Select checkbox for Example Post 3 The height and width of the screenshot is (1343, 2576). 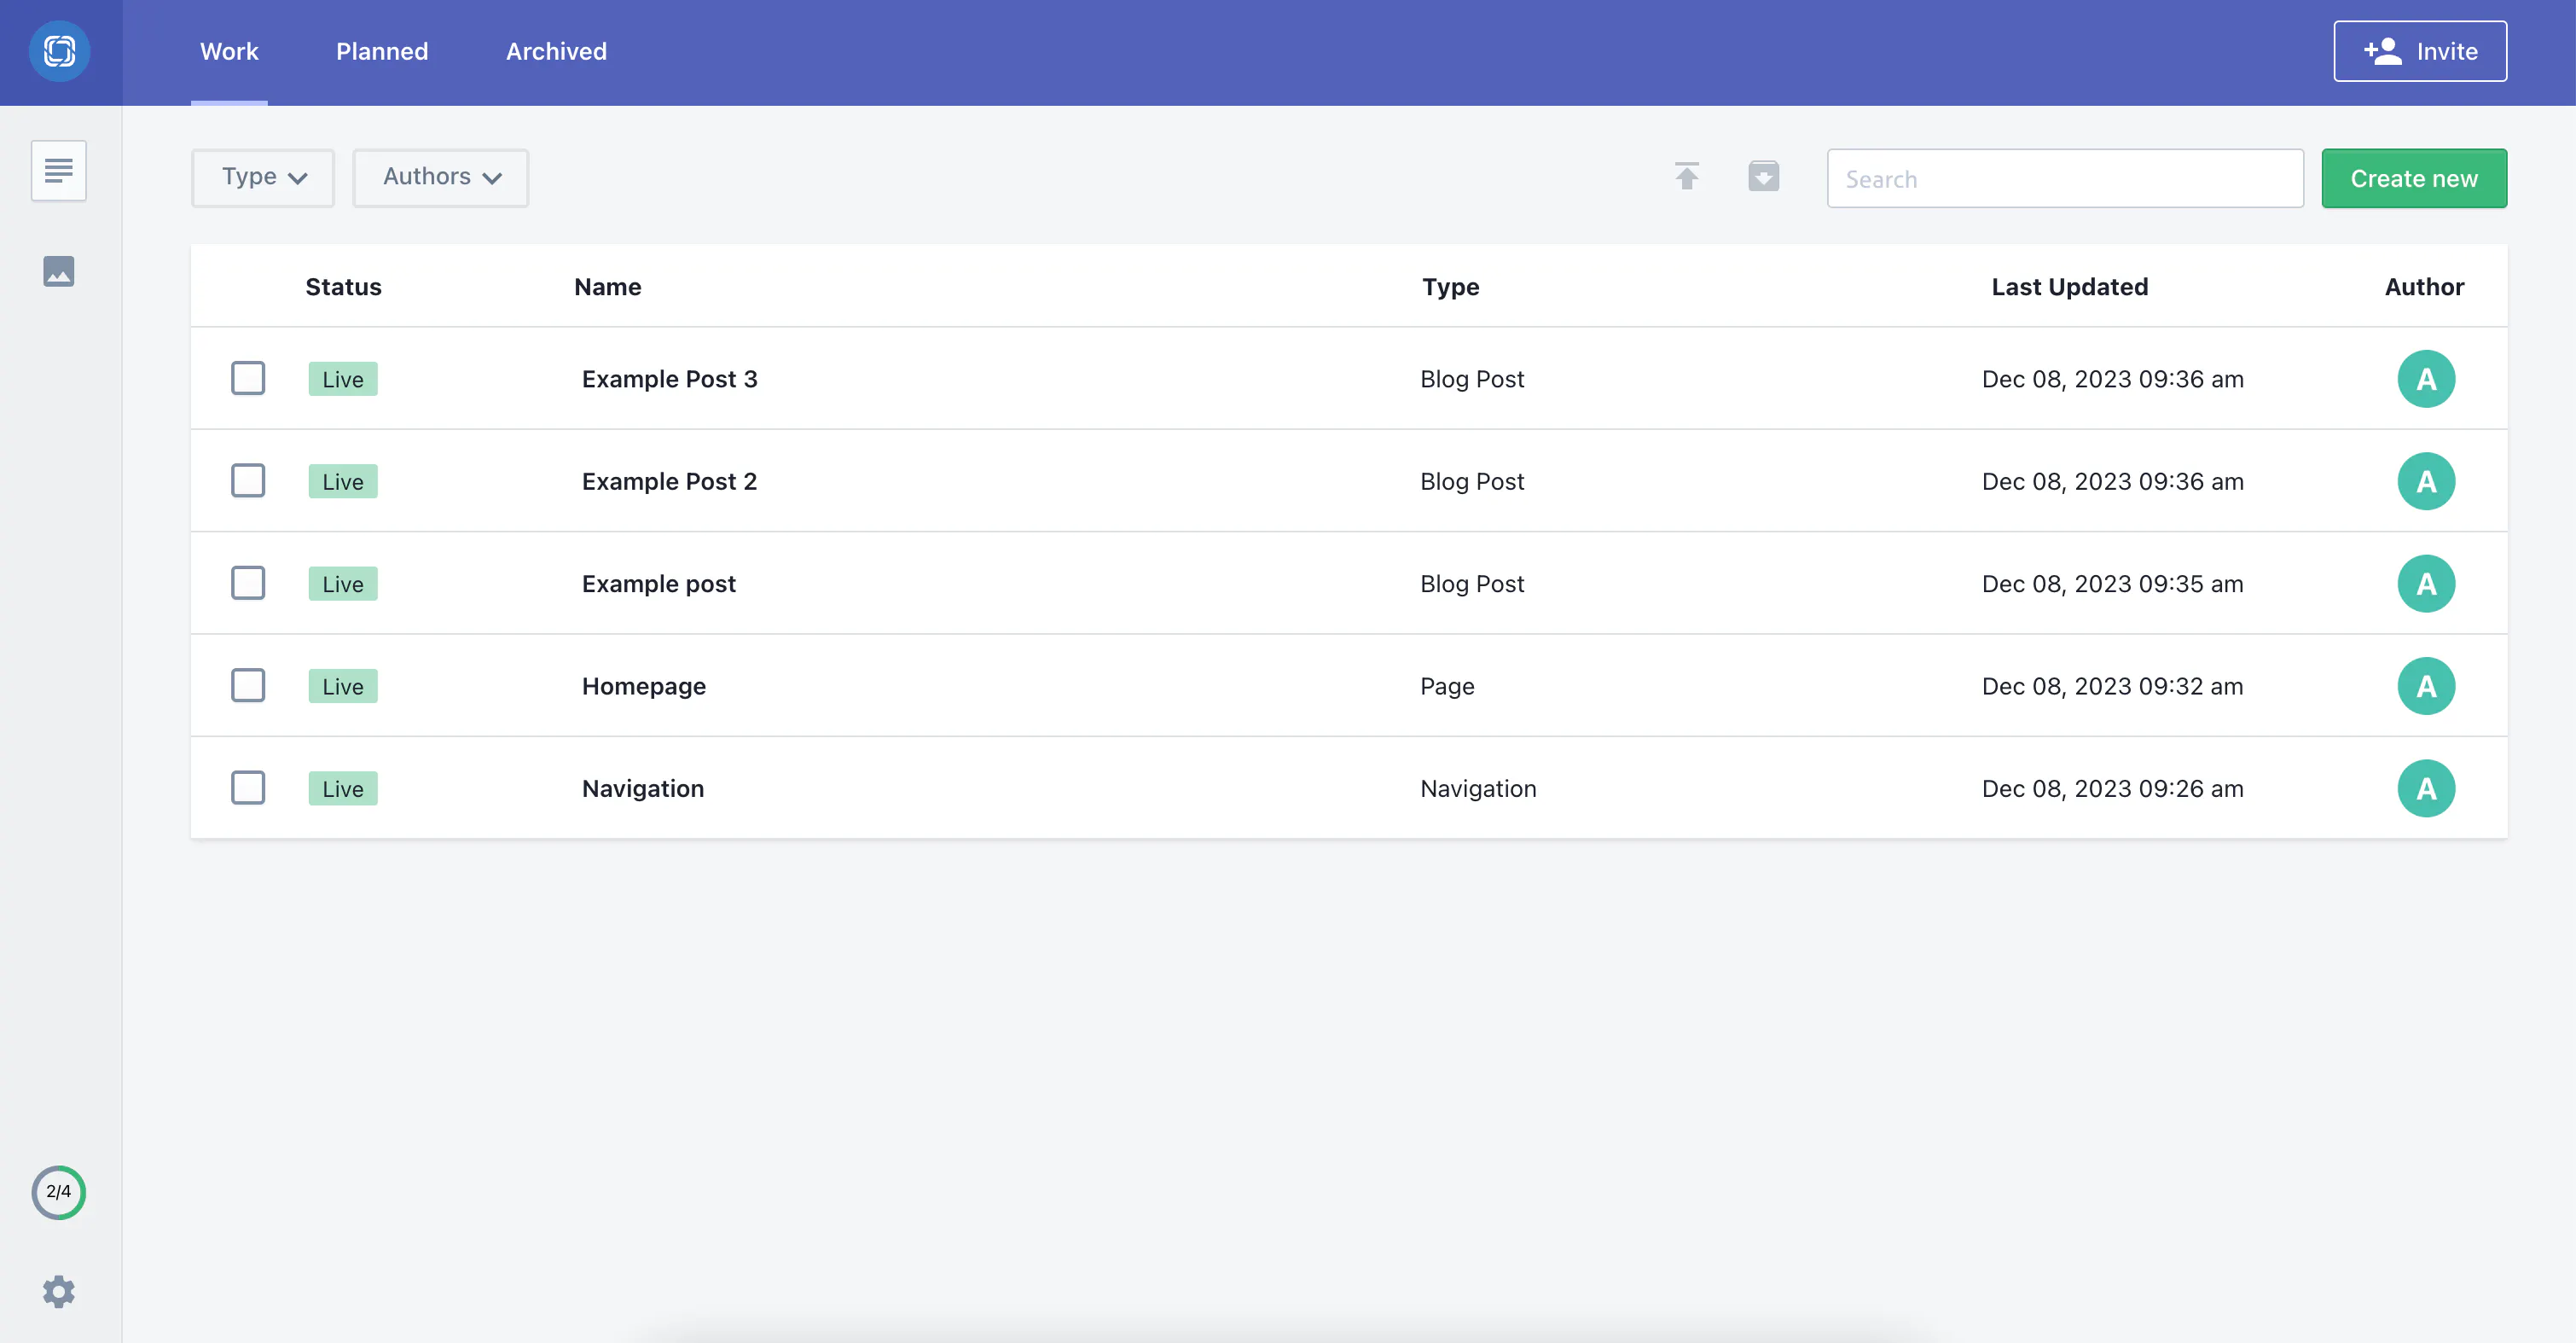click(248, 378)
